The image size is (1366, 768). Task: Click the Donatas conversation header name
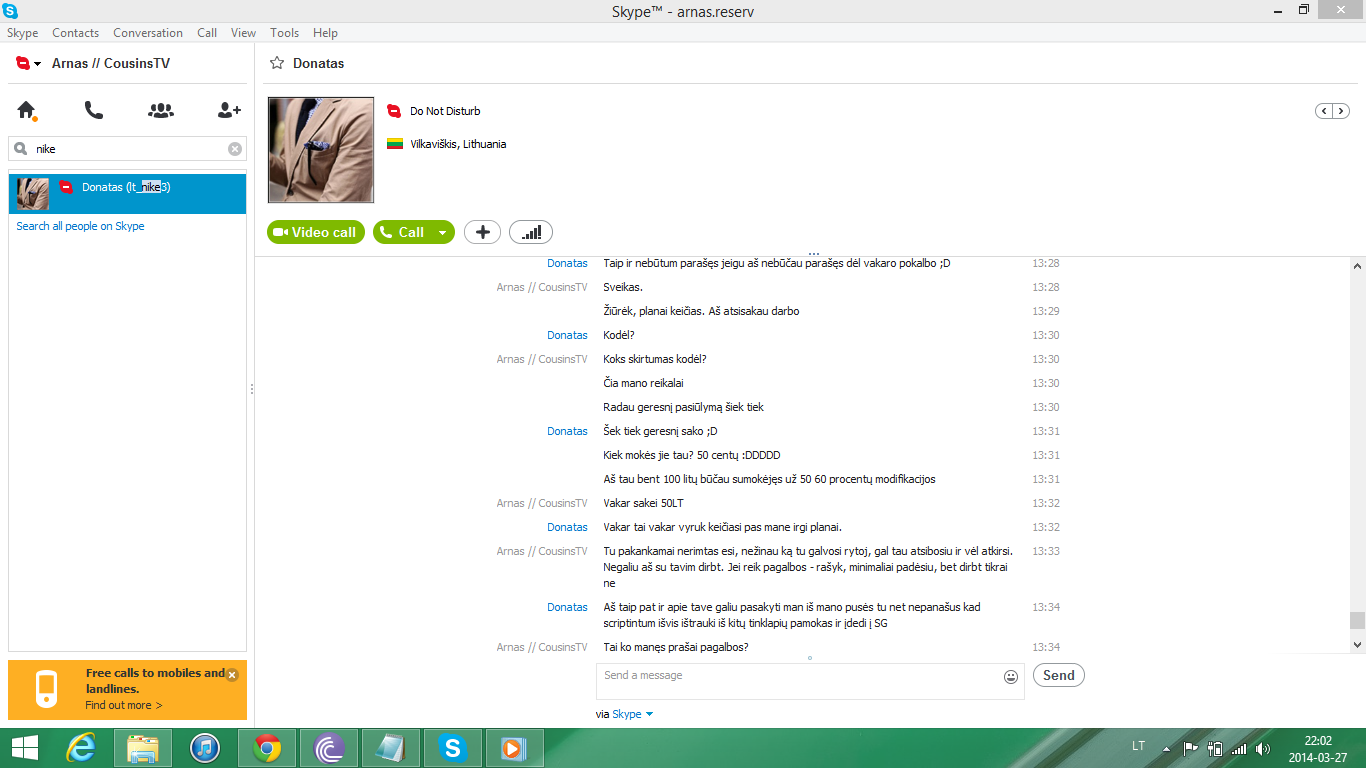click(x=318, y=63)
